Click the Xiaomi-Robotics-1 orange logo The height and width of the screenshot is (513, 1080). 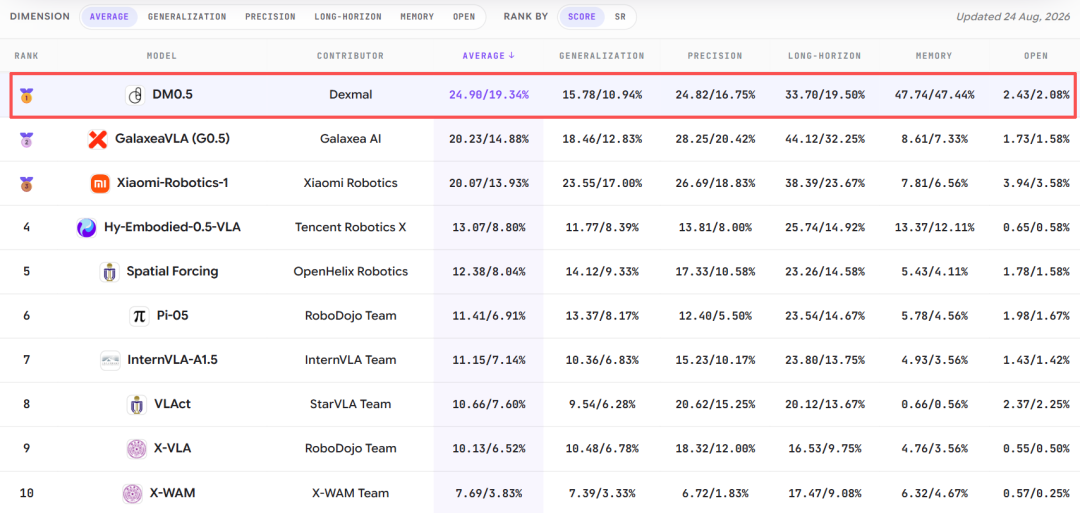pos(101,183)
